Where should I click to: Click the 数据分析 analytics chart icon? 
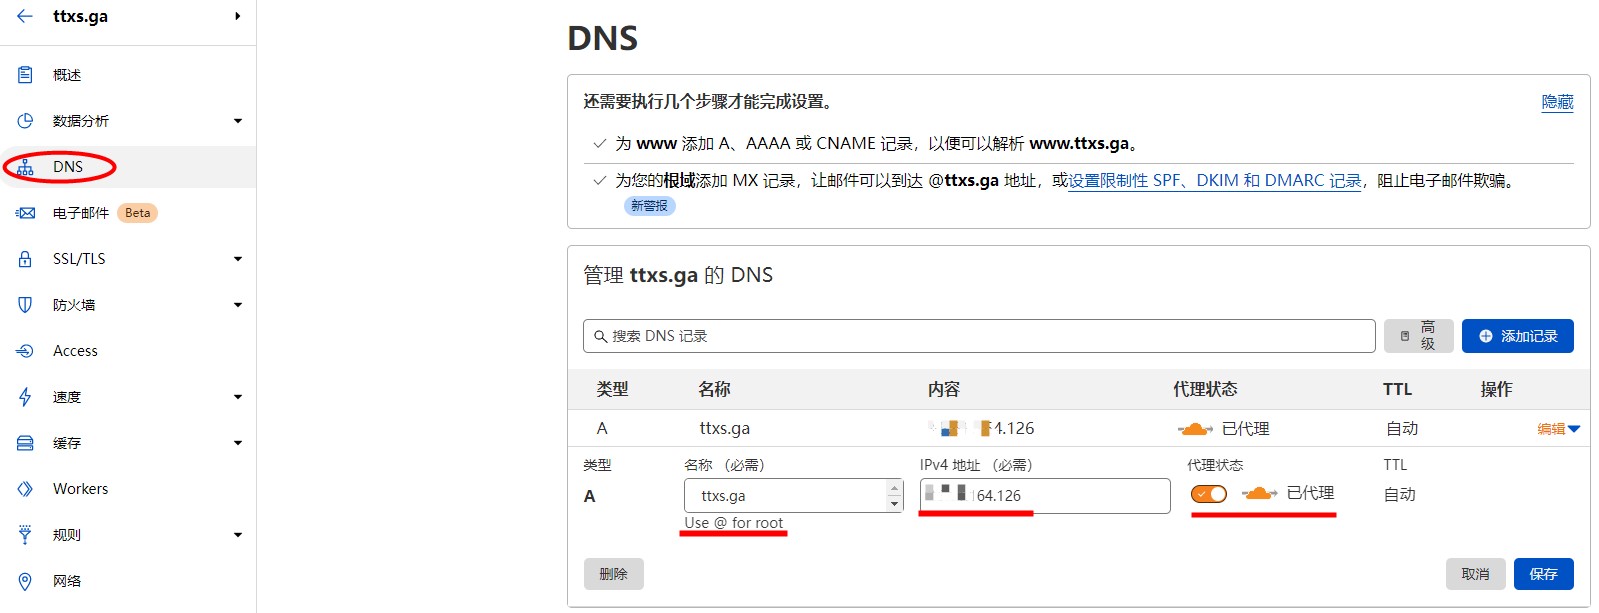tap(25, 121)
